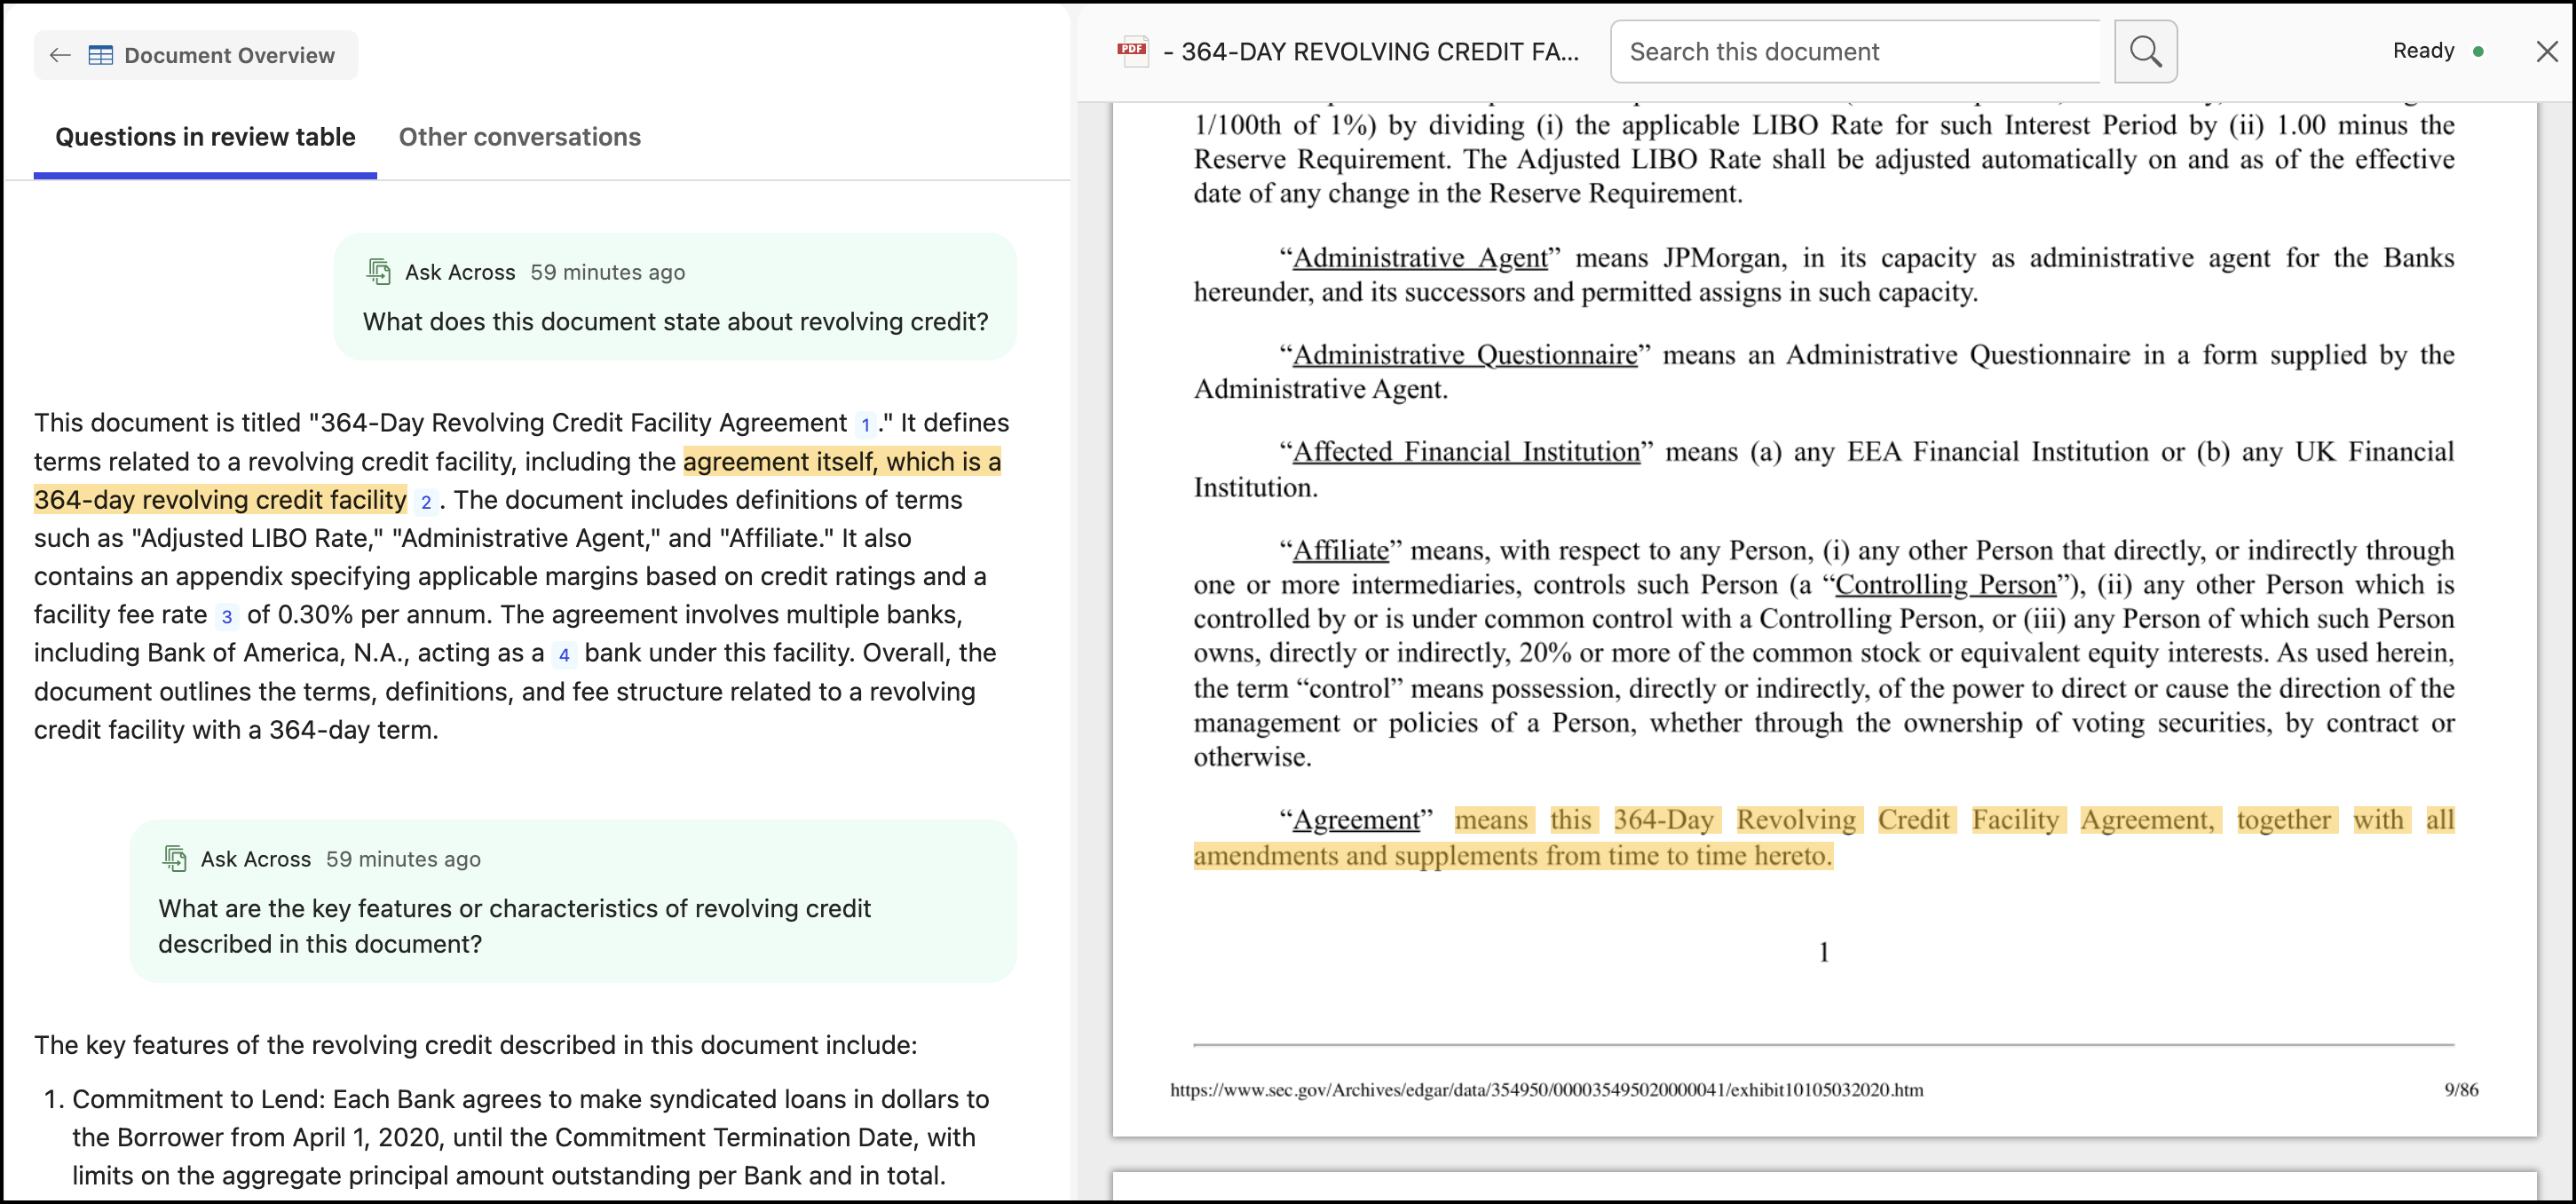The image size is (2576, 1204).
Task: Click the second Ask Across icon
Action: (x=175, y=858)
